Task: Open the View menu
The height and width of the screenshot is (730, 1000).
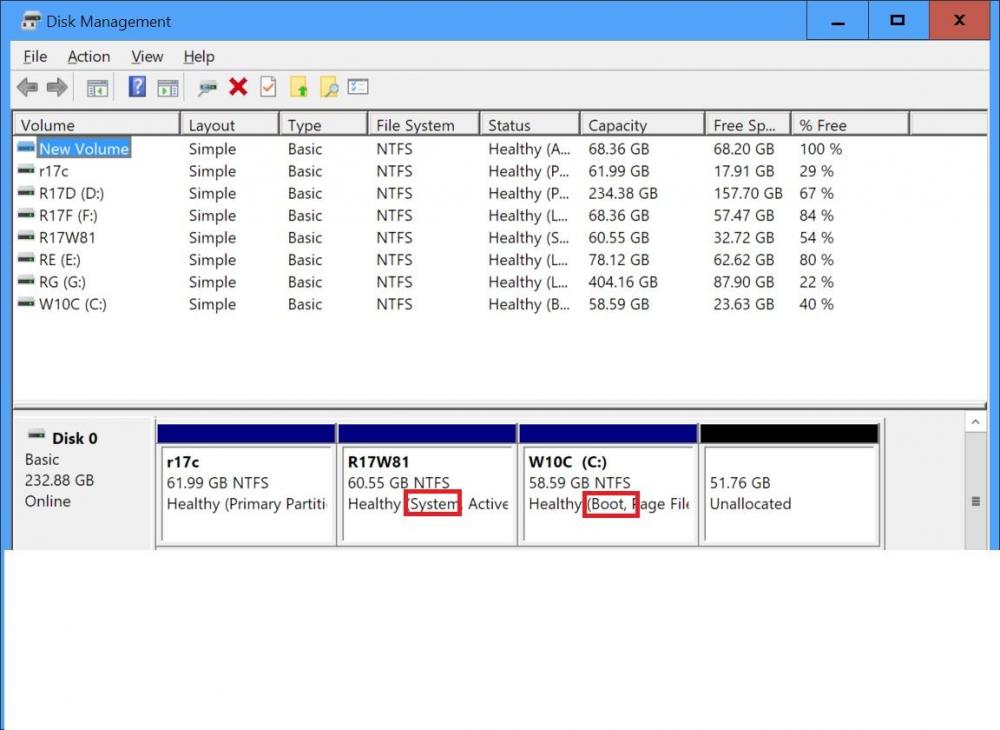Action: tap(147, 57)
